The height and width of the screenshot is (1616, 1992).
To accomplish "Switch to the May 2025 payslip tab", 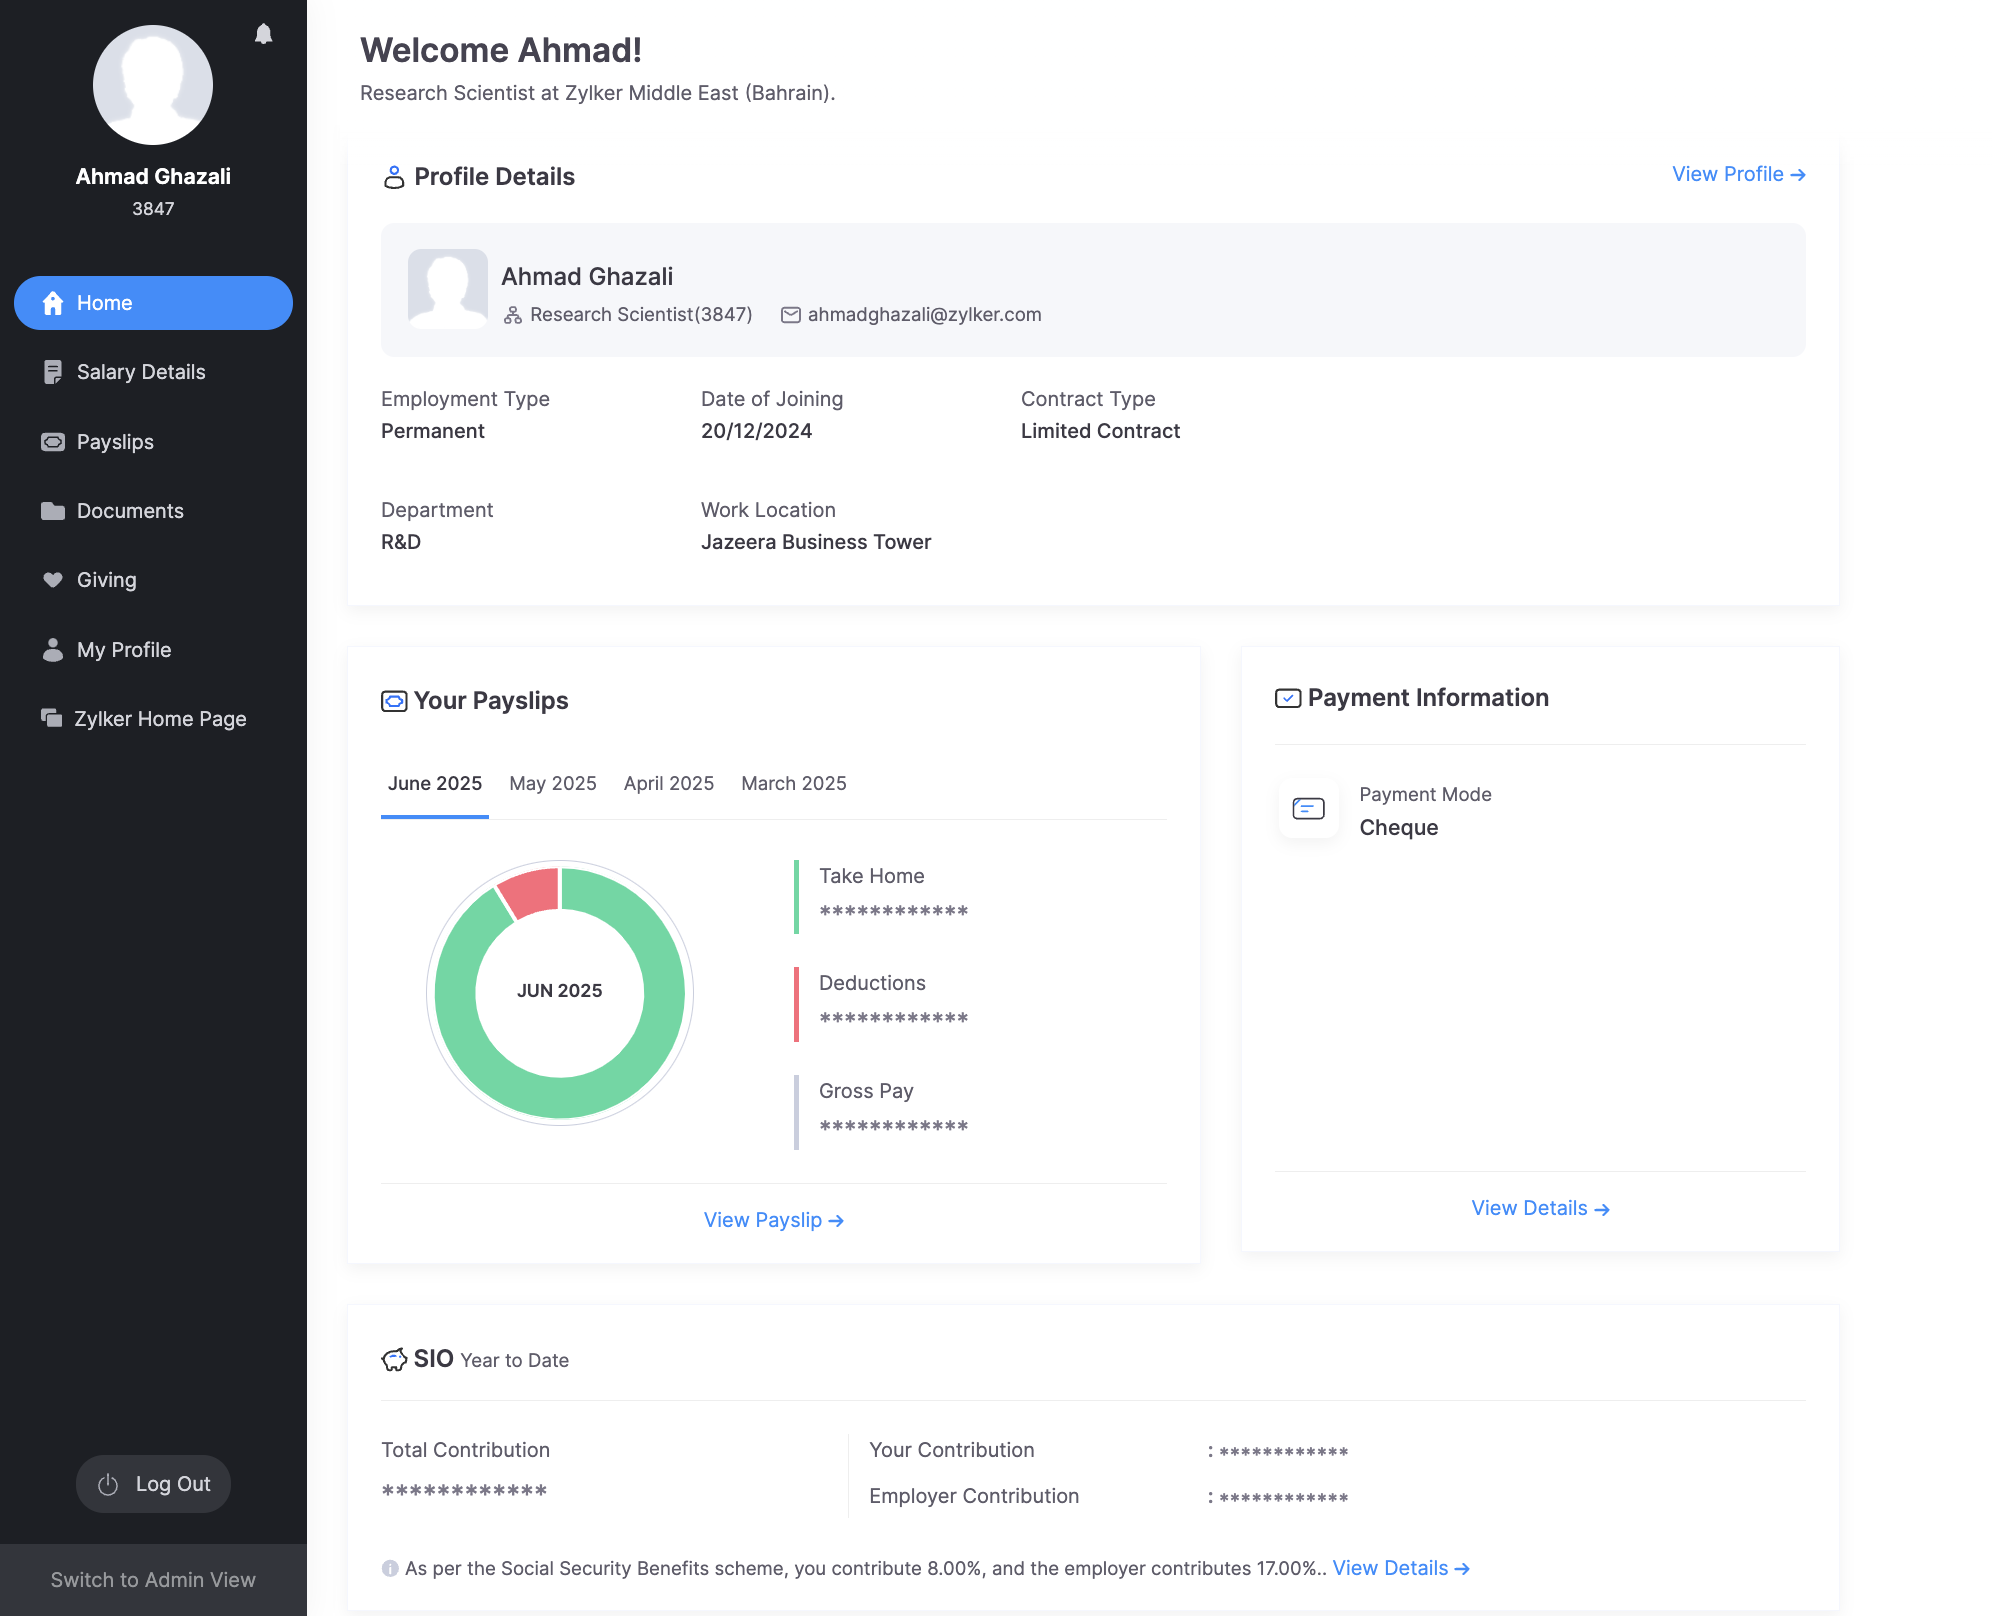I will click(x=552, y=783).
